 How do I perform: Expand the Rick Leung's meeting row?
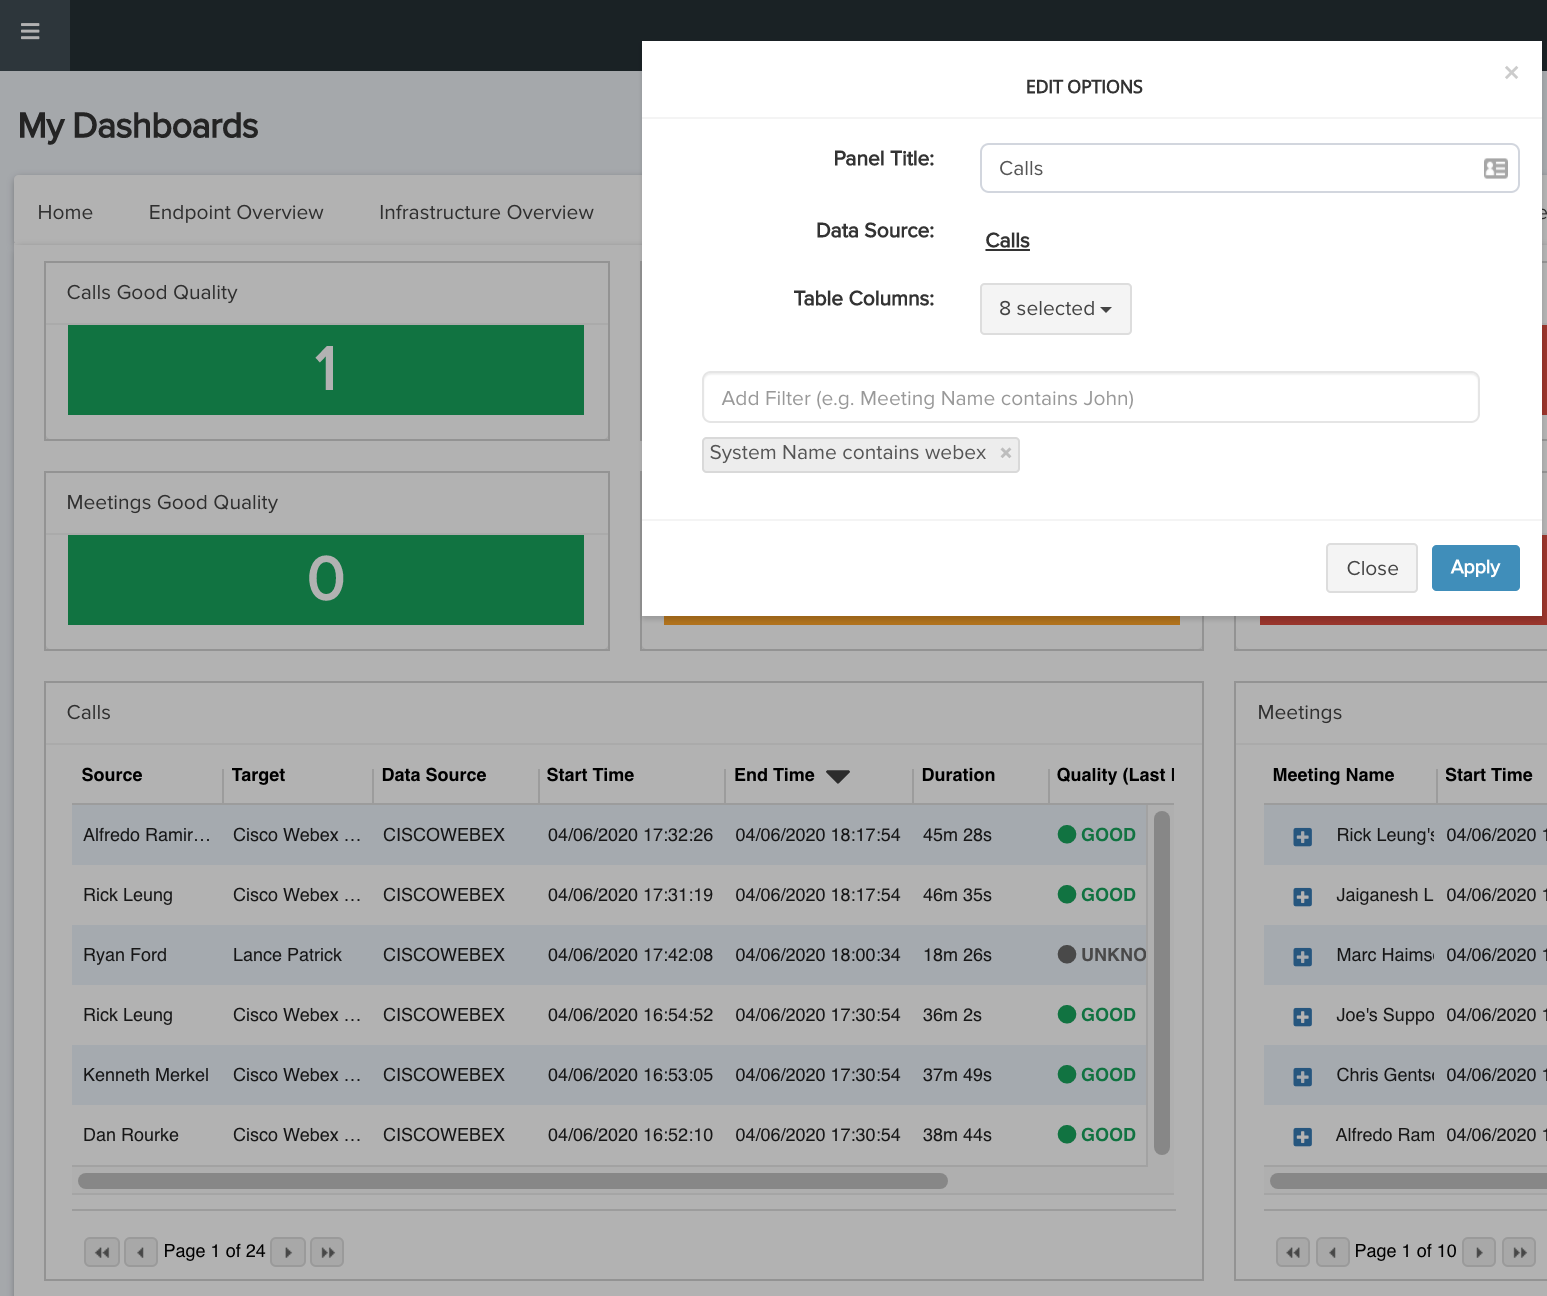tap(1302, 837)
